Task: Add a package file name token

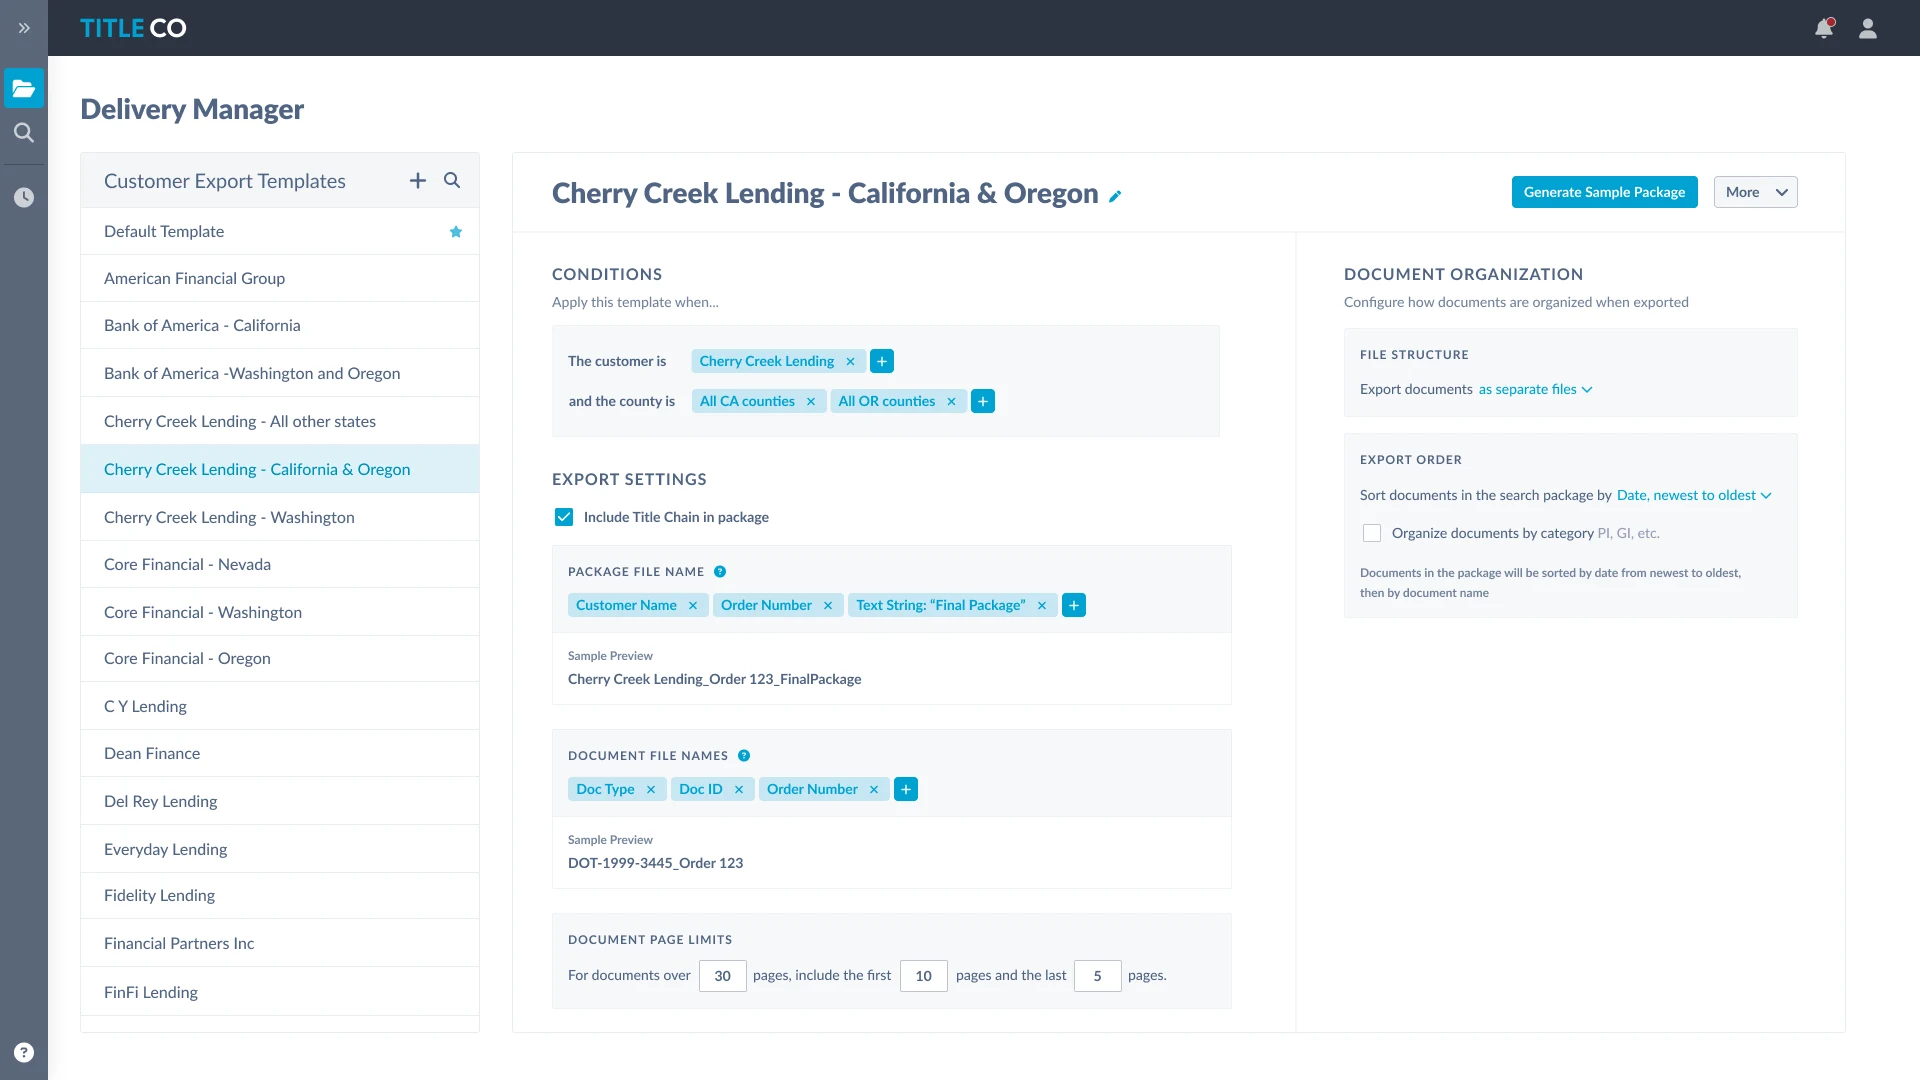Action: click(x=1074, y=605)
